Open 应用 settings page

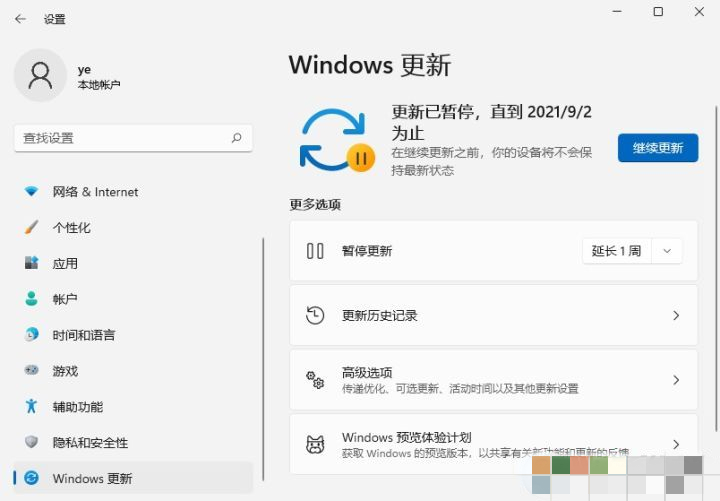pos(133,263)
